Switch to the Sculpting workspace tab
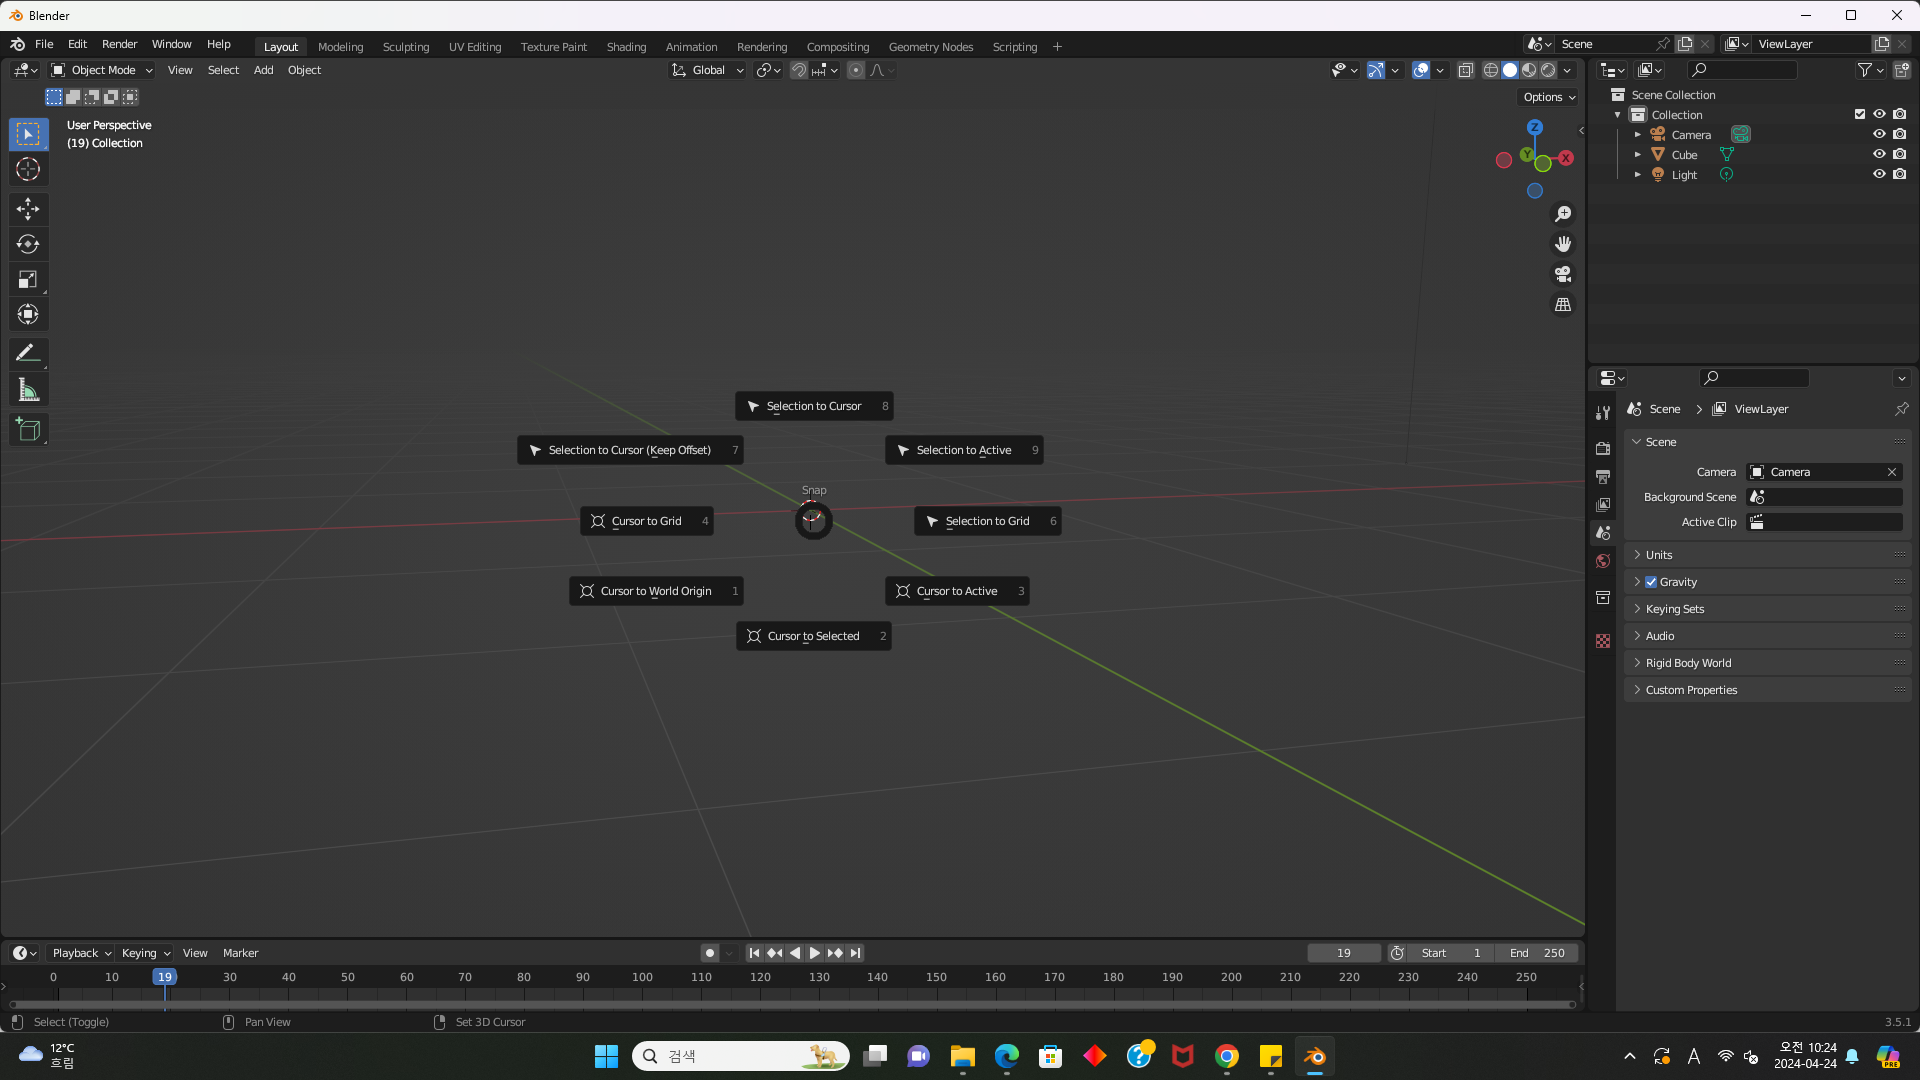 [x=405, y=47]
